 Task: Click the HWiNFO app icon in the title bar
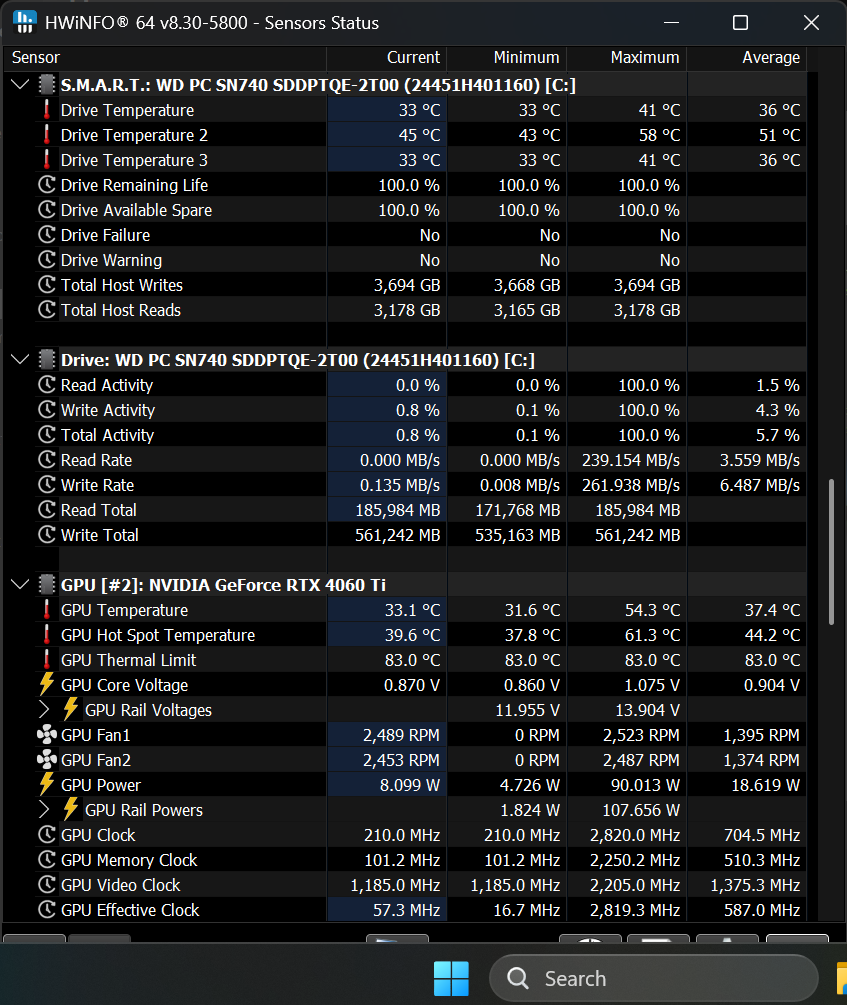click(x=24, y=22)
